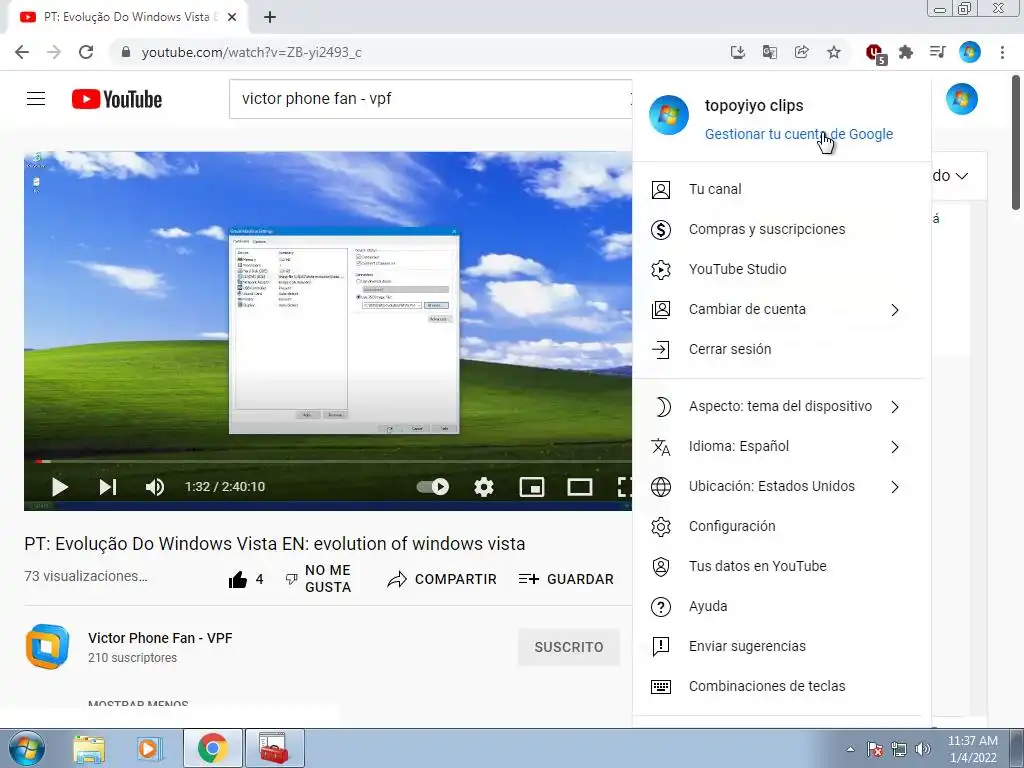Click the YouTube search input field
1024x768 pixels.
431,99
